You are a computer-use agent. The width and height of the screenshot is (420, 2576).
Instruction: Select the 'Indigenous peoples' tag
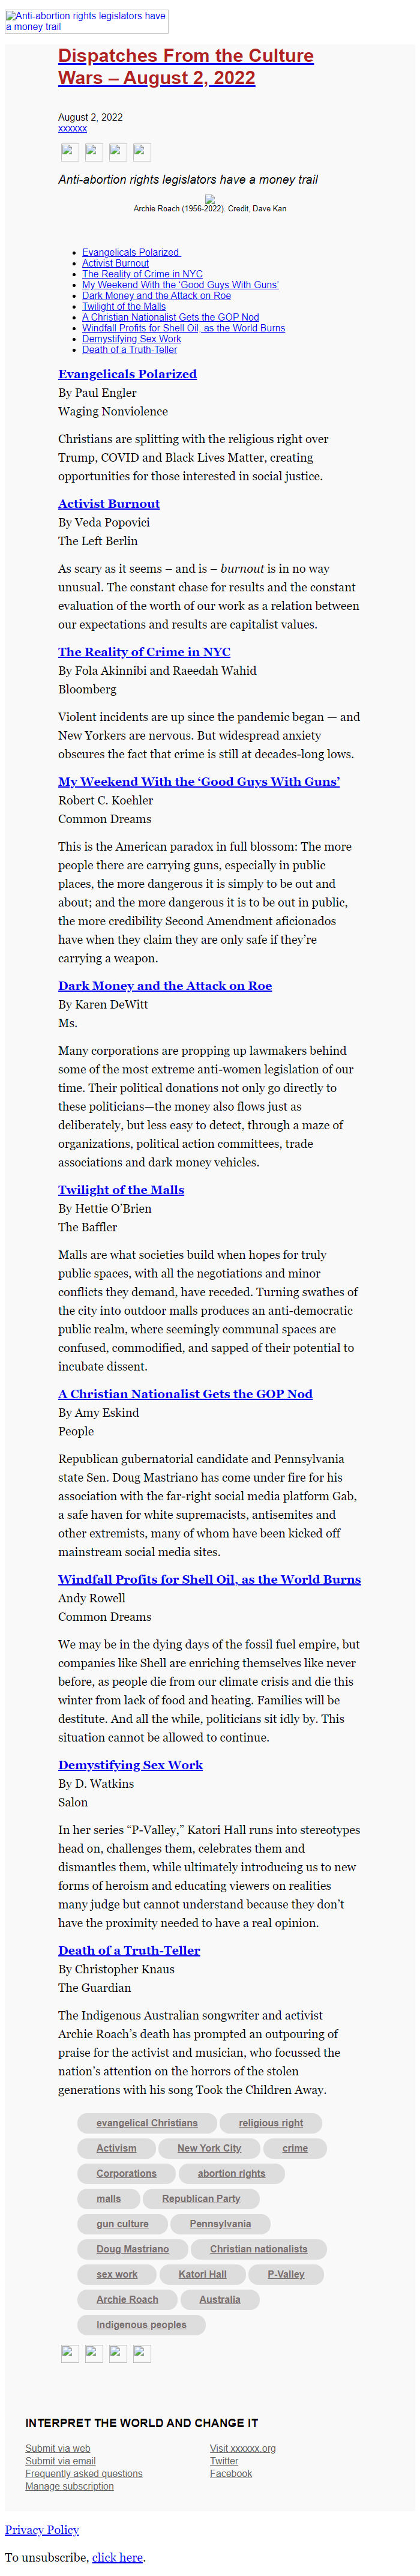141,2324
